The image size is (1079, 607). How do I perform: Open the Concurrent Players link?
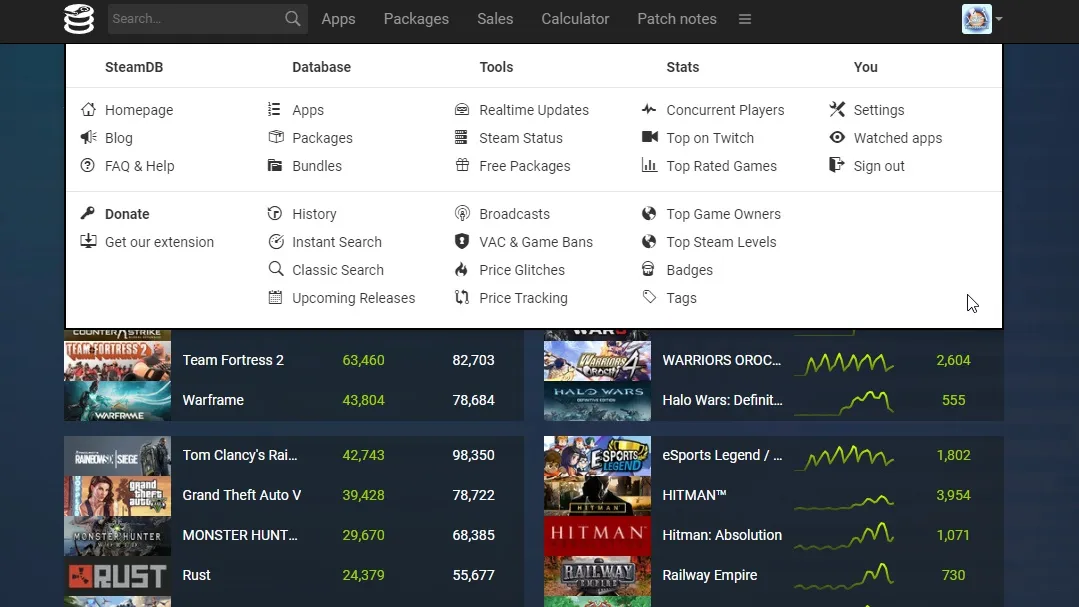[x=725, y=110]
